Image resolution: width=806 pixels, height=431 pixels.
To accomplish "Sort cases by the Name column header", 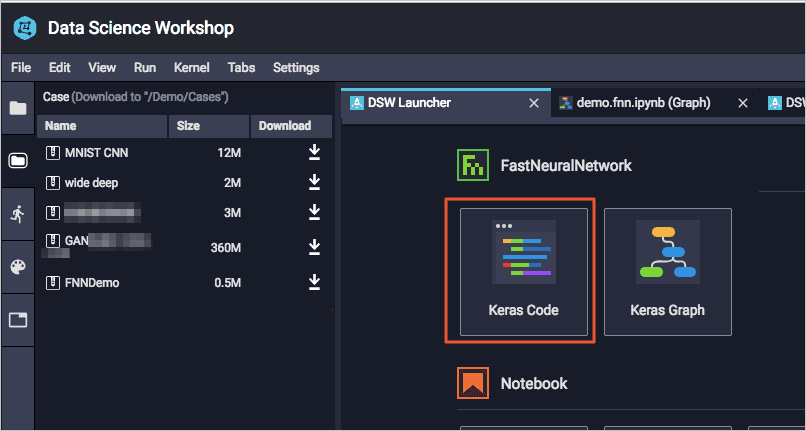I will click(102, 126).
